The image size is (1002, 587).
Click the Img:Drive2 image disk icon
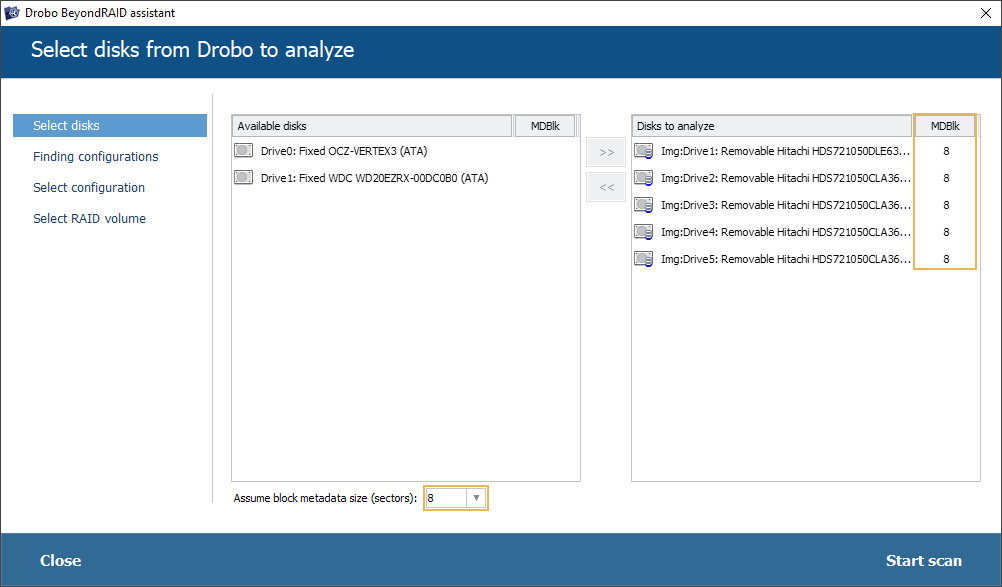(x=644, y=178)
